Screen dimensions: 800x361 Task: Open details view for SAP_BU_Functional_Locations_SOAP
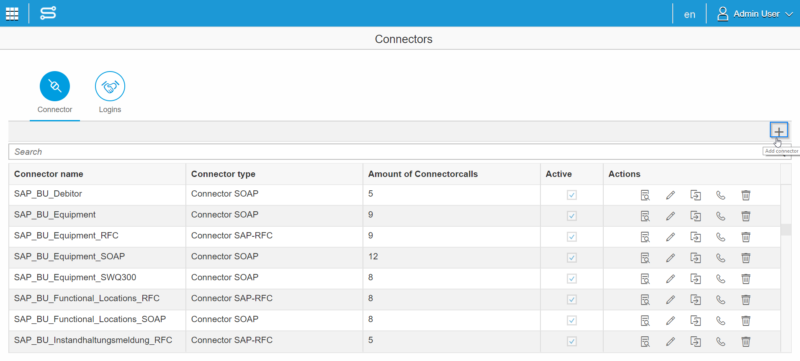[645, 321]
